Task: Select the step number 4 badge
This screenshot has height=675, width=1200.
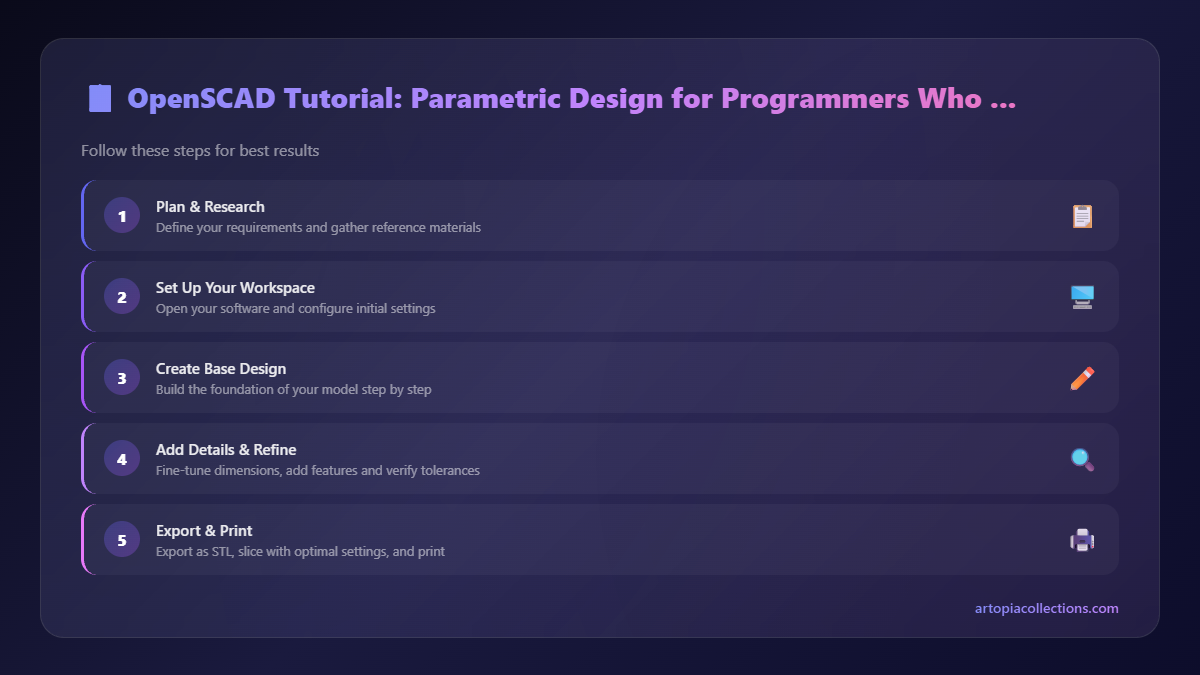Action: pos(122,459)
